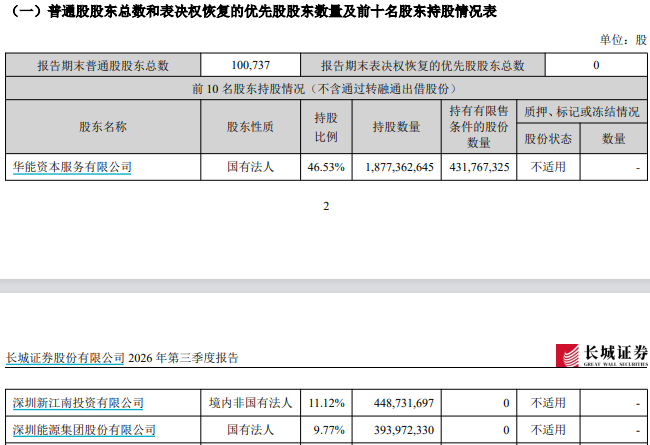
Task: Click the section heading （一）普通股股东总数
Action: tap(252, 11)
